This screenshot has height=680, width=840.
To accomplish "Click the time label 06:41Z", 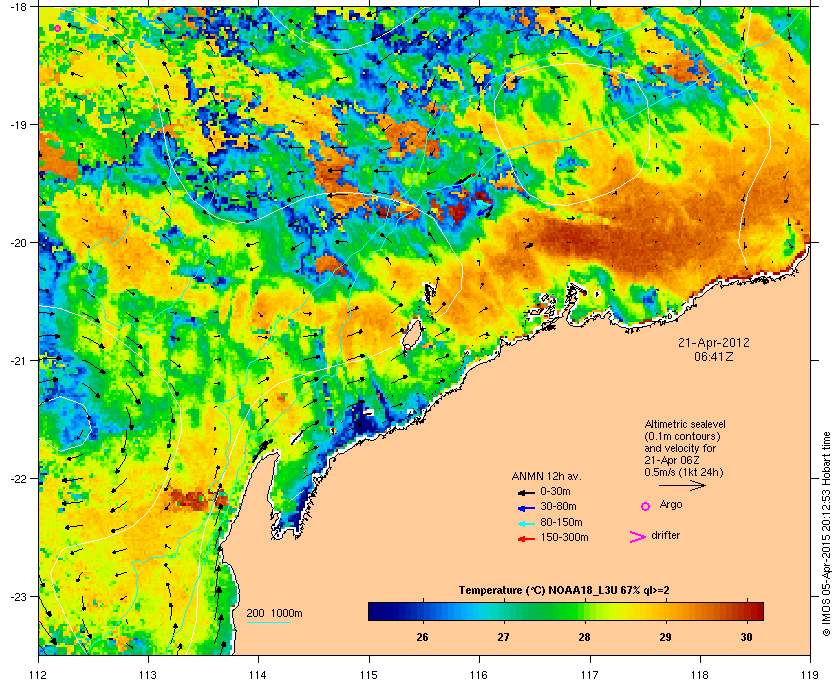I will pyautogui.click(x=714, y=356).
